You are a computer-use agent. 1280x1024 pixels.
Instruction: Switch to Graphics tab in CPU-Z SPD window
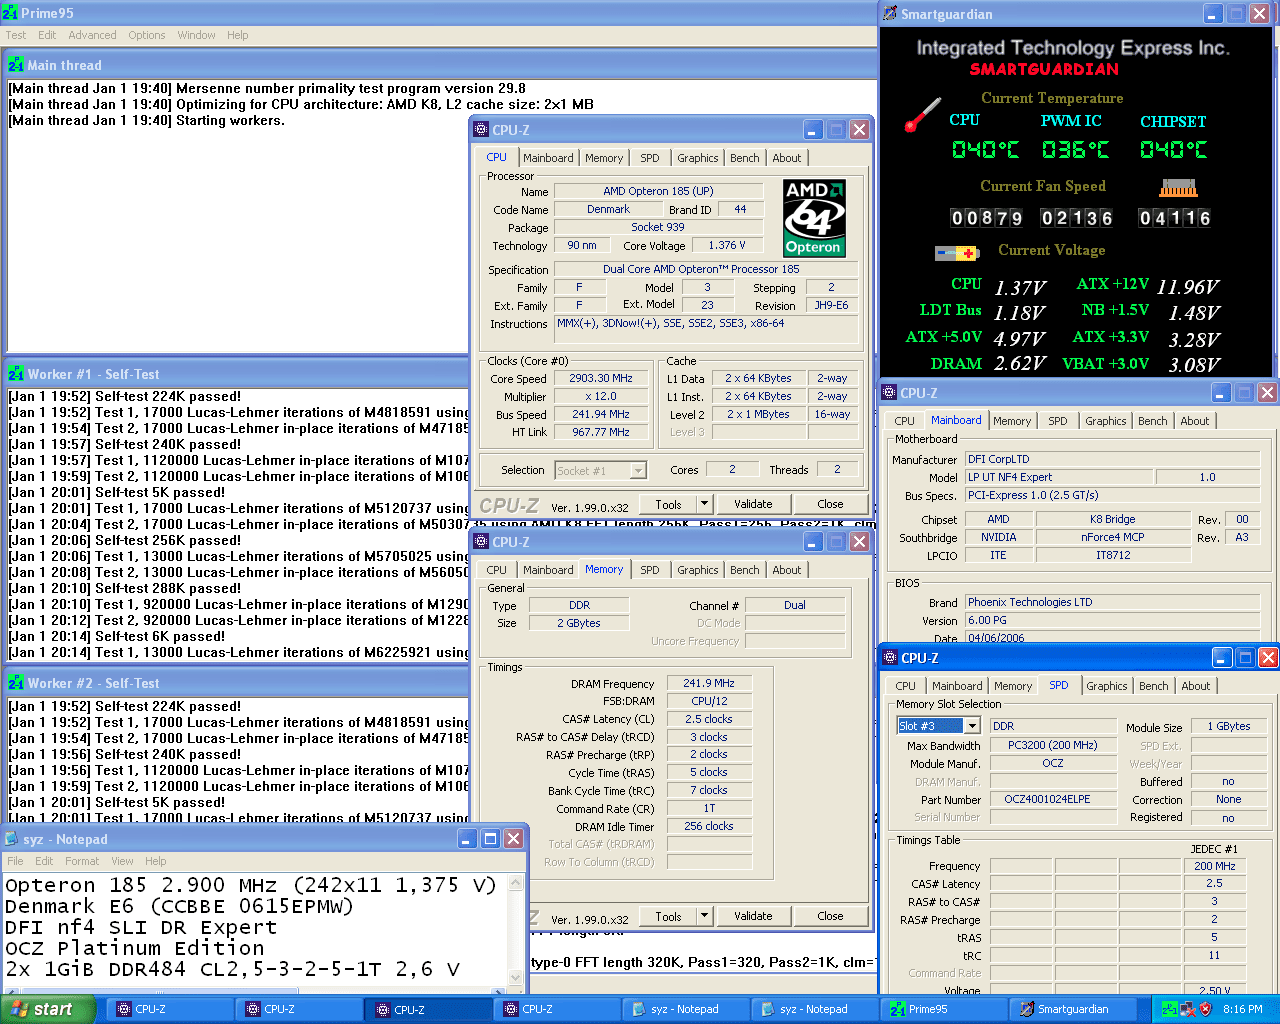pos(1107,686)
